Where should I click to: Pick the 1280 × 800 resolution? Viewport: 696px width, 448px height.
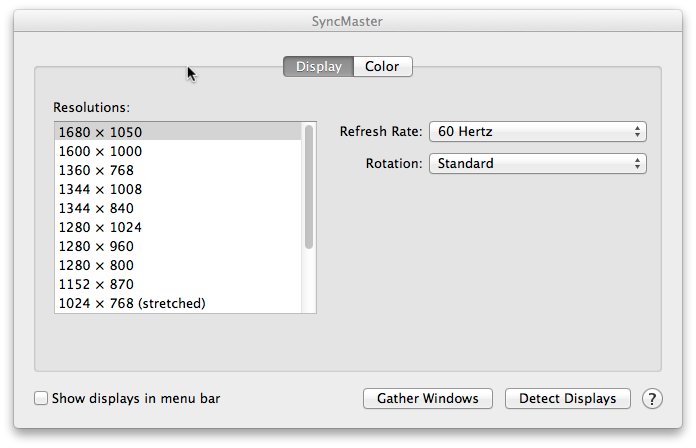(178, 266)
